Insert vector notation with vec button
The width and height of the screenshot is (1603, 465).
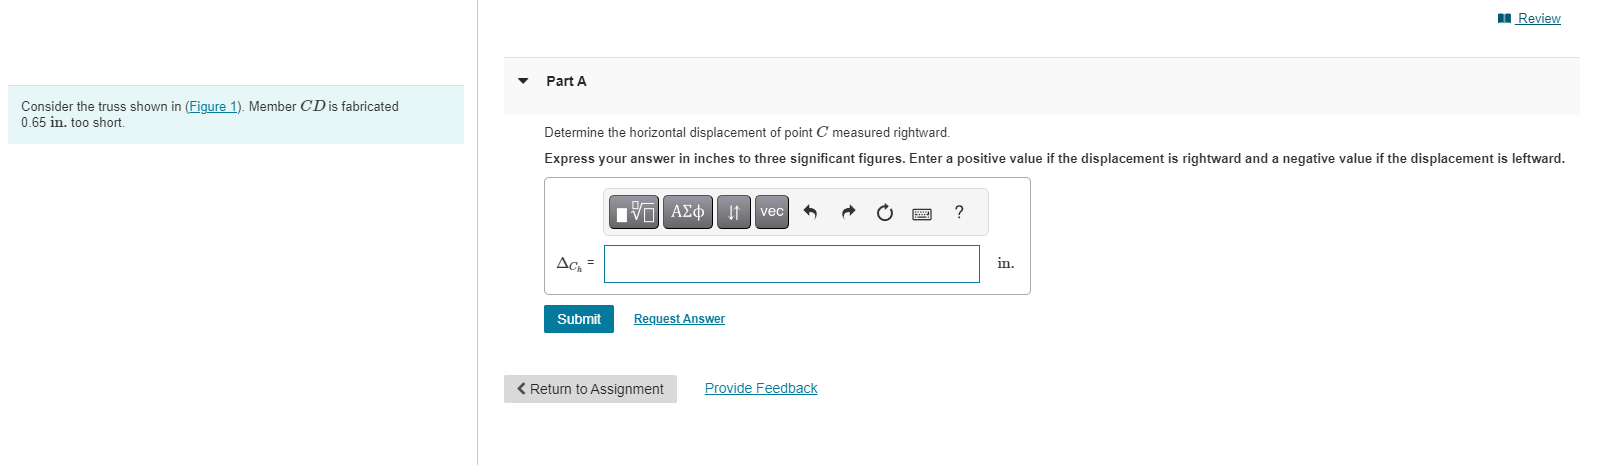click(771, 212)
